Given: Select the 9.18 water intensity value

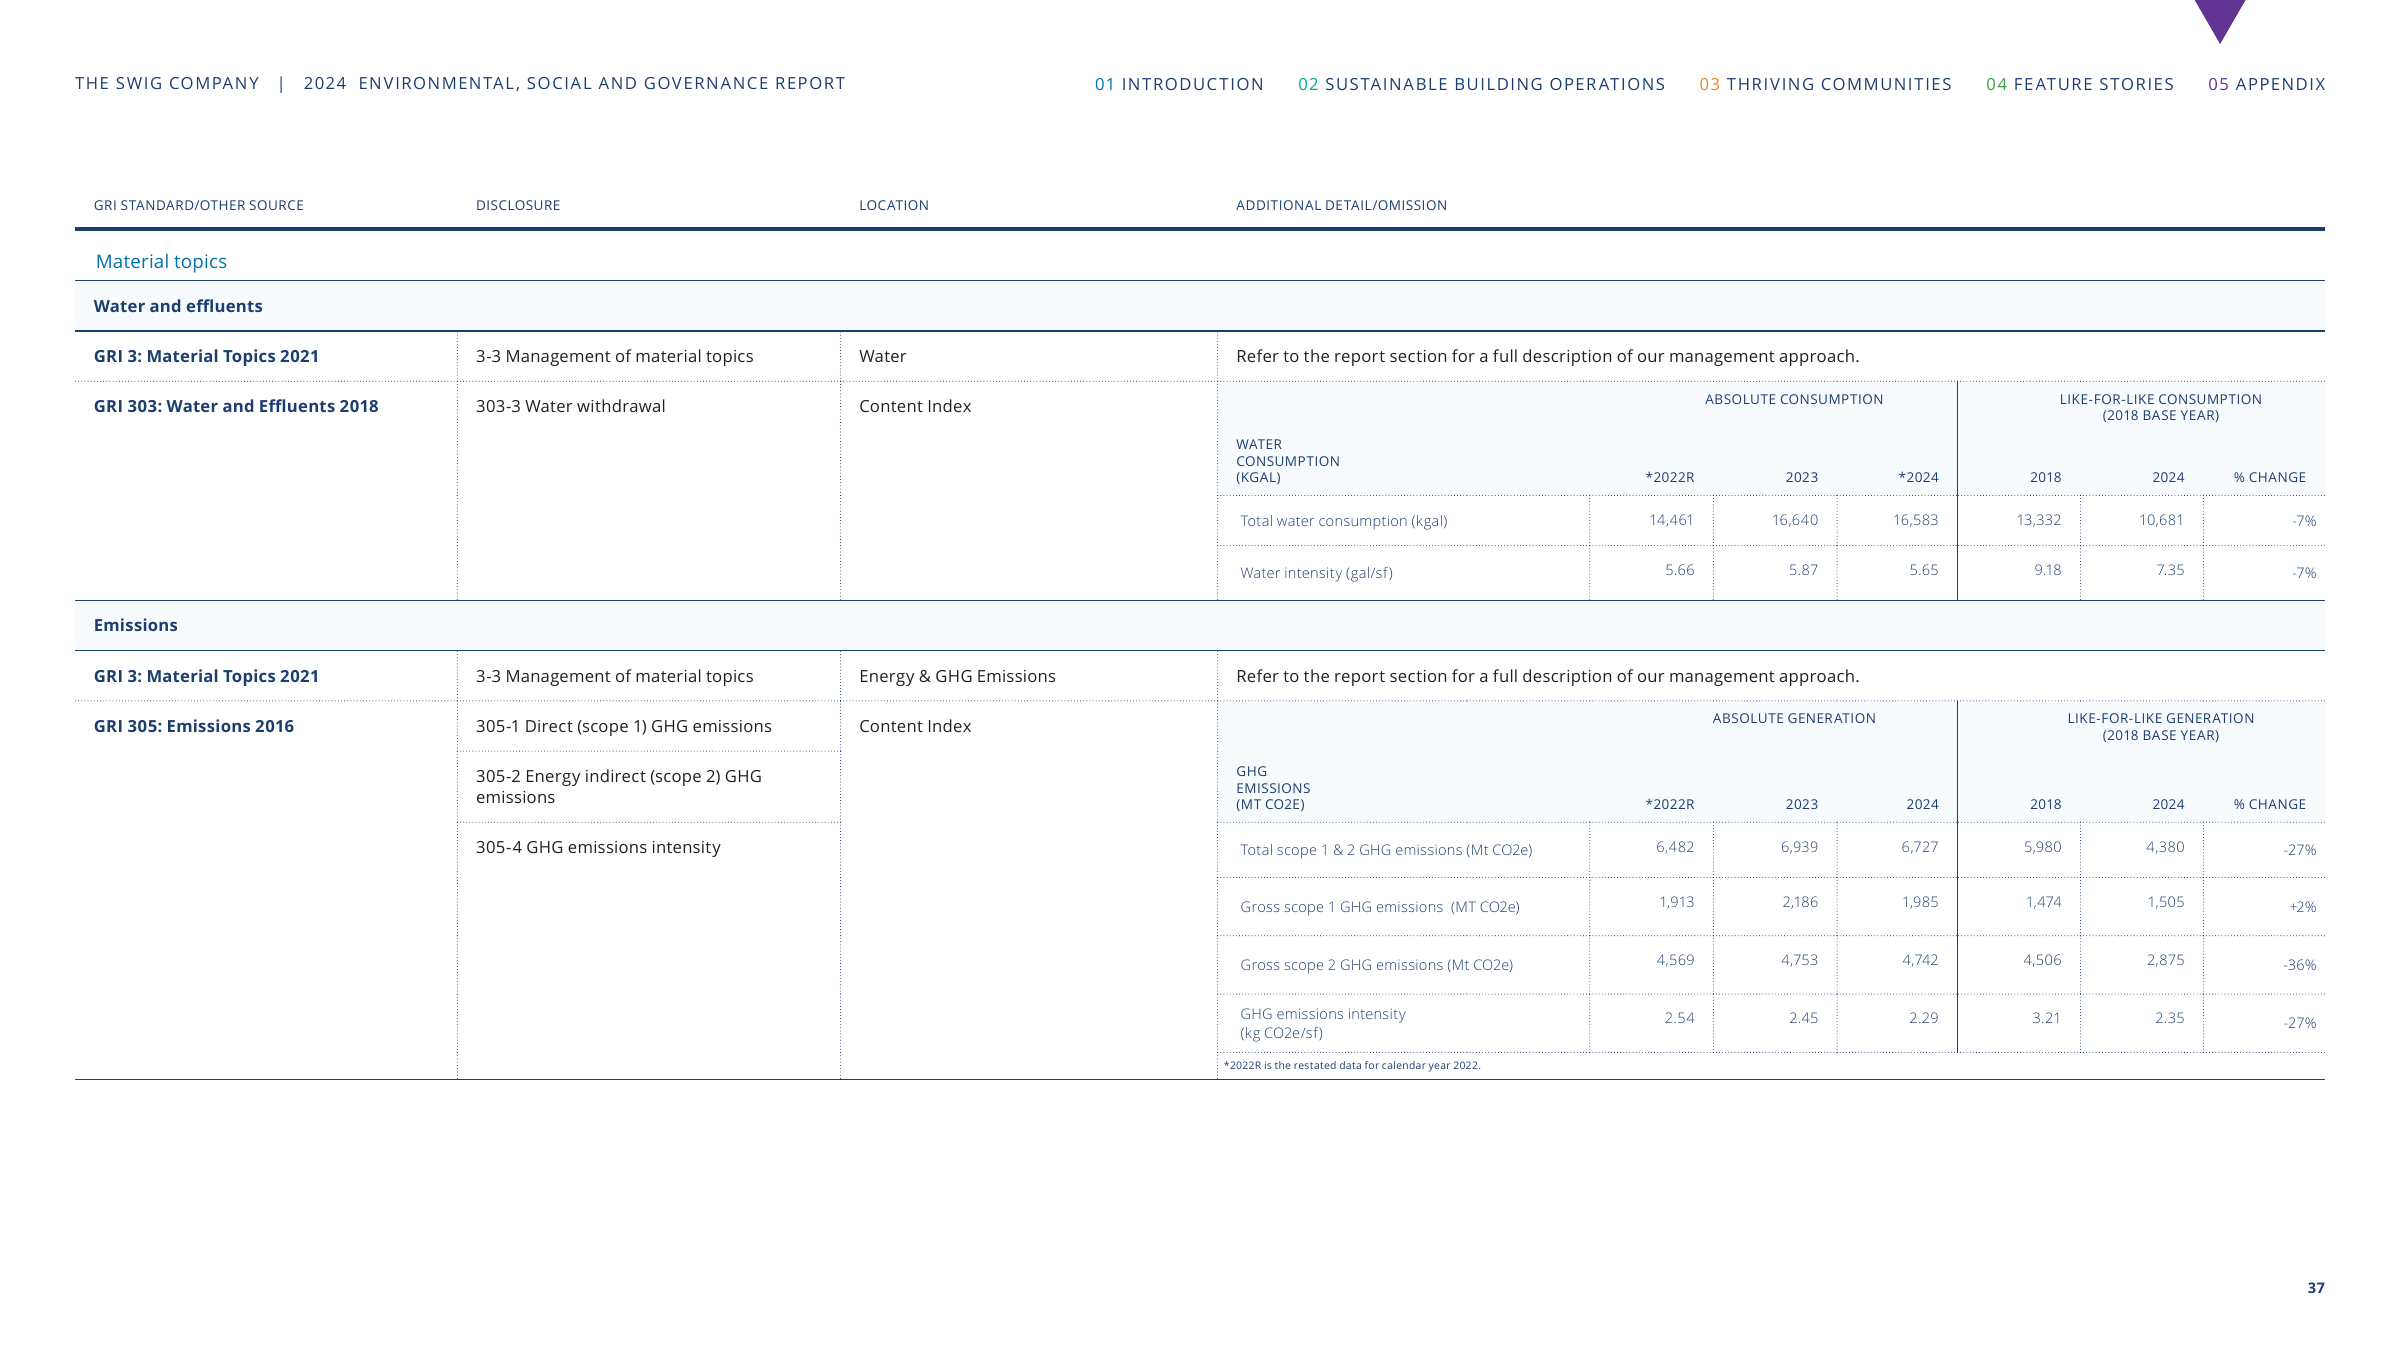Looking at the screenshot, I should pos(2047,570).
